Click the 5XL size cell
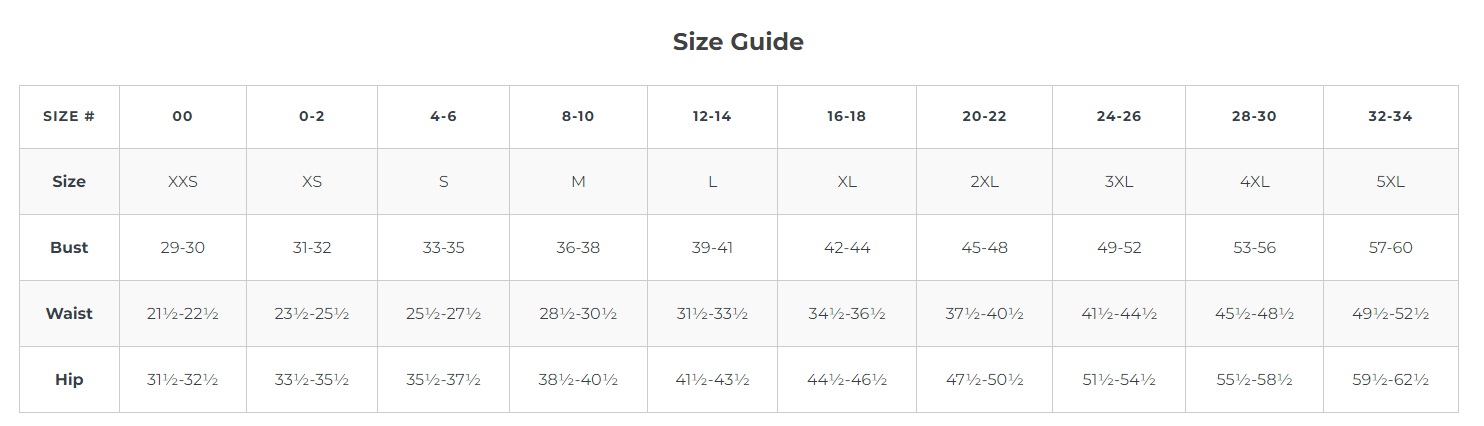 (1390, 182)
